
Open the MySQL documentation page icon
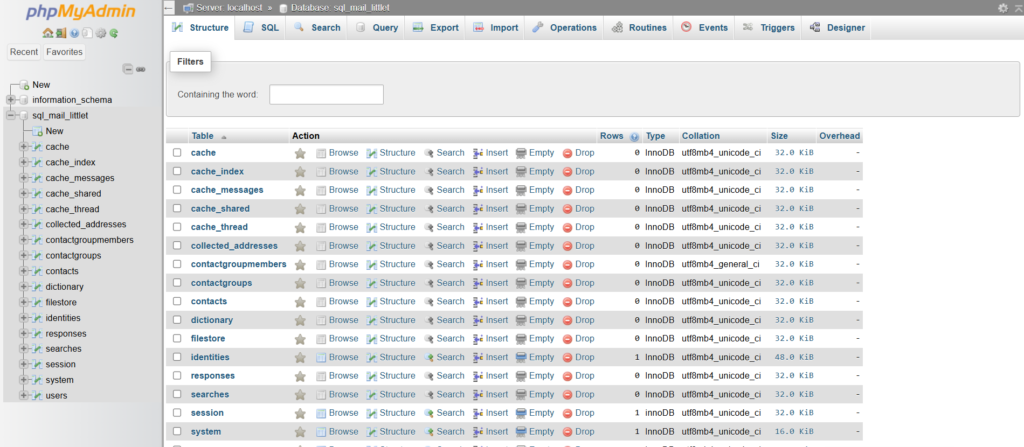click(x=88, y=33)
